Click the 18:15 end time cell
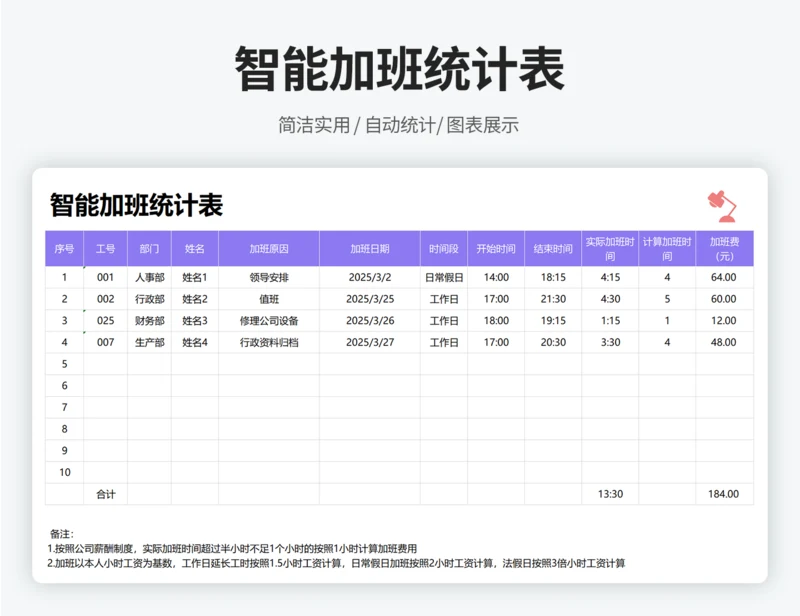800x616 pixels. tap(553, 277)
